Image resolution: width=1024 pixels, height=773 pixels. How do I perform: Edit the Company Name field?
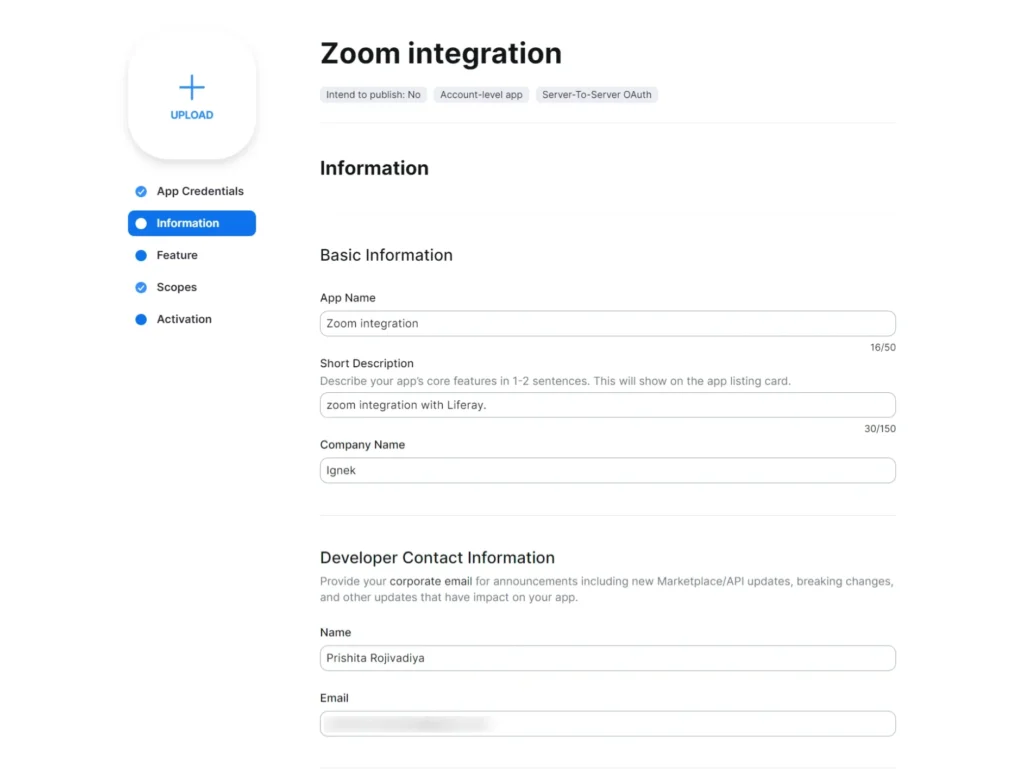coord(607,470)
